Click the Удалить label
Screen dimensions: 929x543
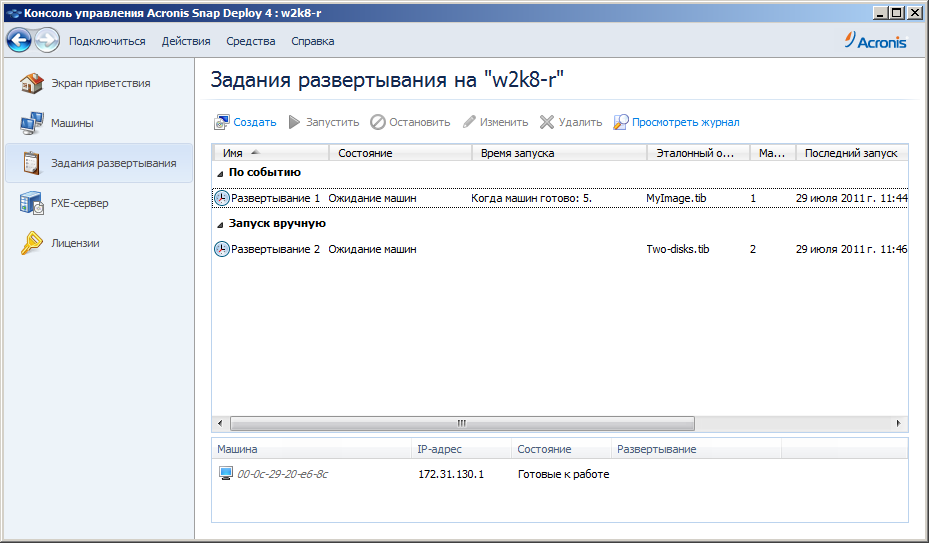pyautogui.click(x=580, y=122)
